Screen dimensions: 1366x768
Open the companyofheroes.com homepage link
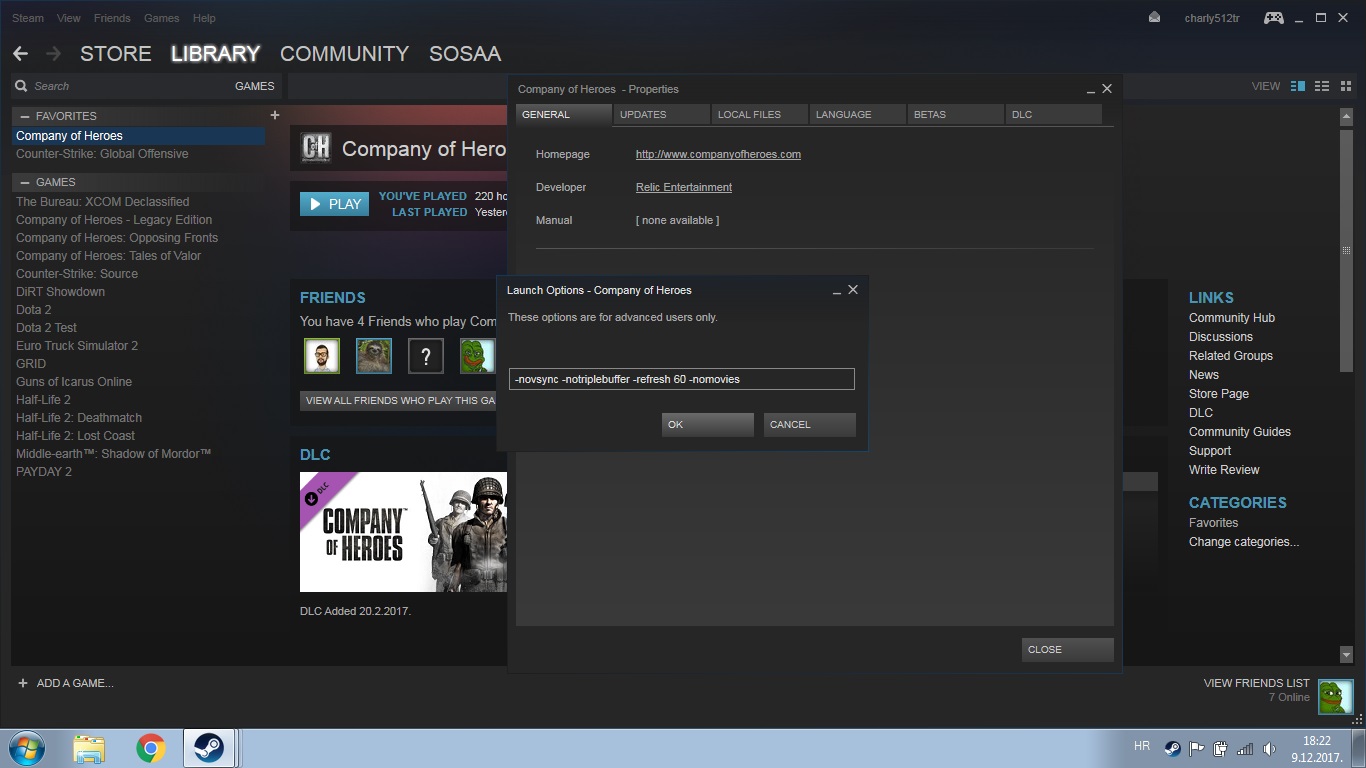tap(718, 154)
